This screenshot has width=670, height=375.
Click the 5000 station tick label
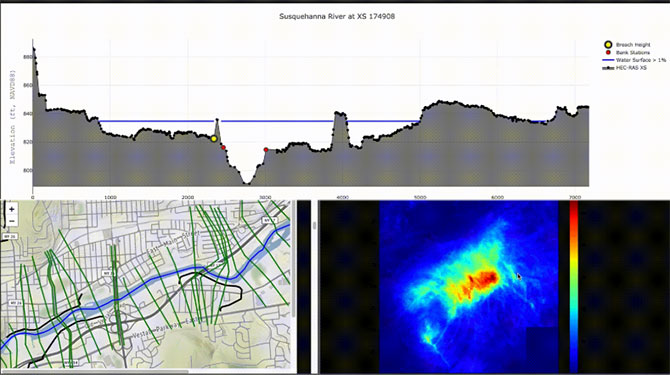click(x=420, y=197)
